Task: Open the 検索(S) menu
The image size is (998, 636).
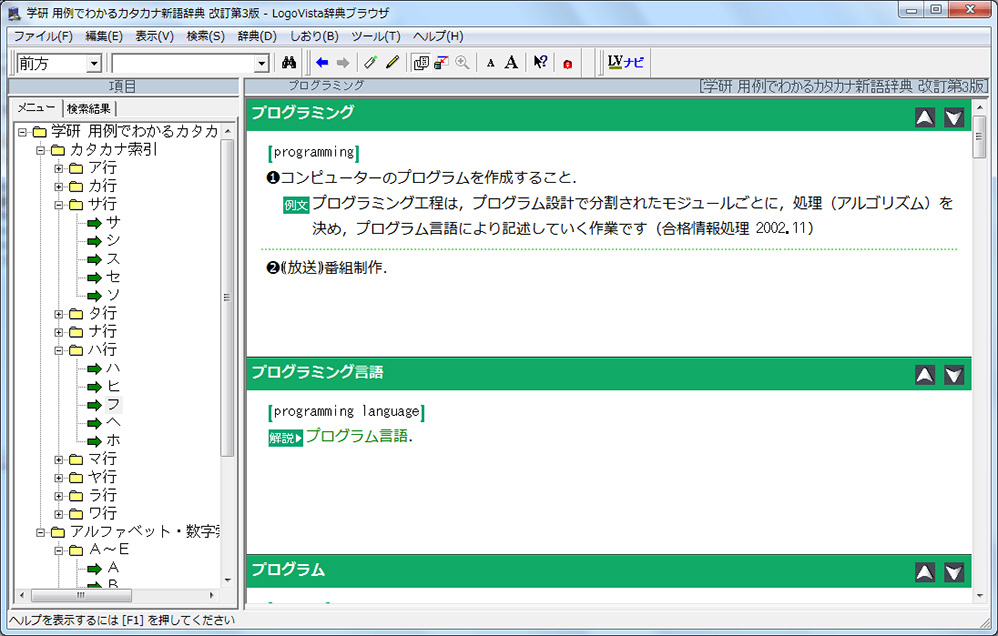Action: [205, 36]
